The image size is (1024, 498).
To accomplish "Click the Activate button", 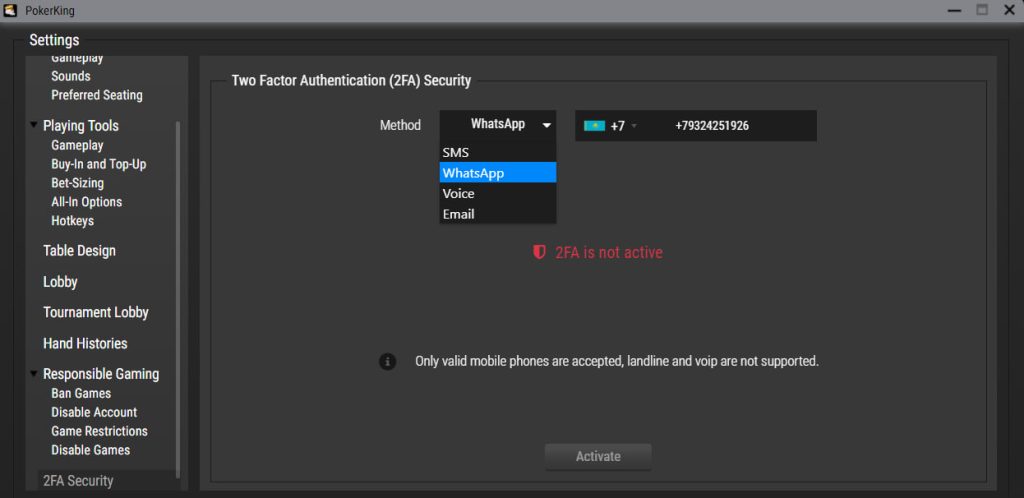I will (x=598, y=456).
